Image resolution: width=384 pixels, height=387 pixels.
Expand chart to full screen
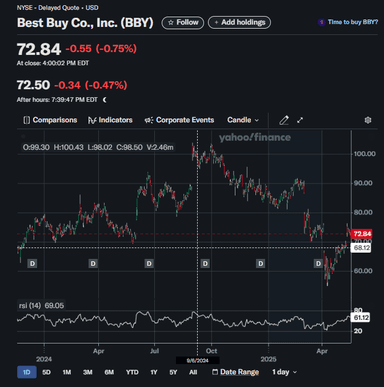click(300, 120)
